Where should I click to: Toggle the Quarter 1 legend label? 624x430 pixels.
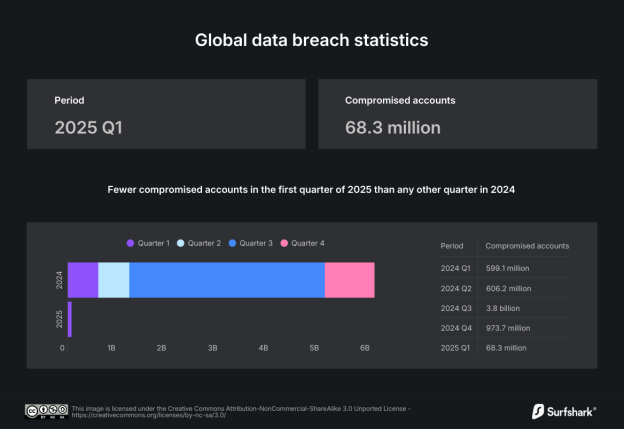click(154, 244)
